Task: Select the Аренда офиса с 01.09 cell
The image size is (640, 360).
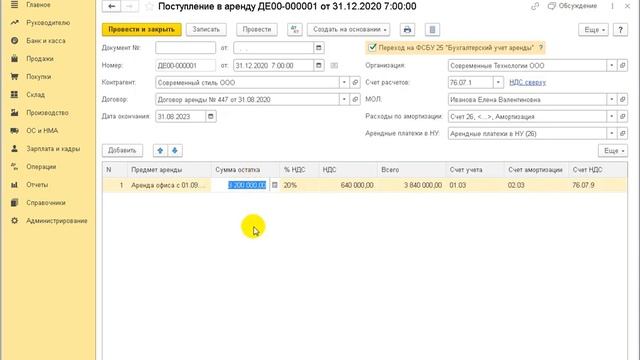Action: [169, 185]
